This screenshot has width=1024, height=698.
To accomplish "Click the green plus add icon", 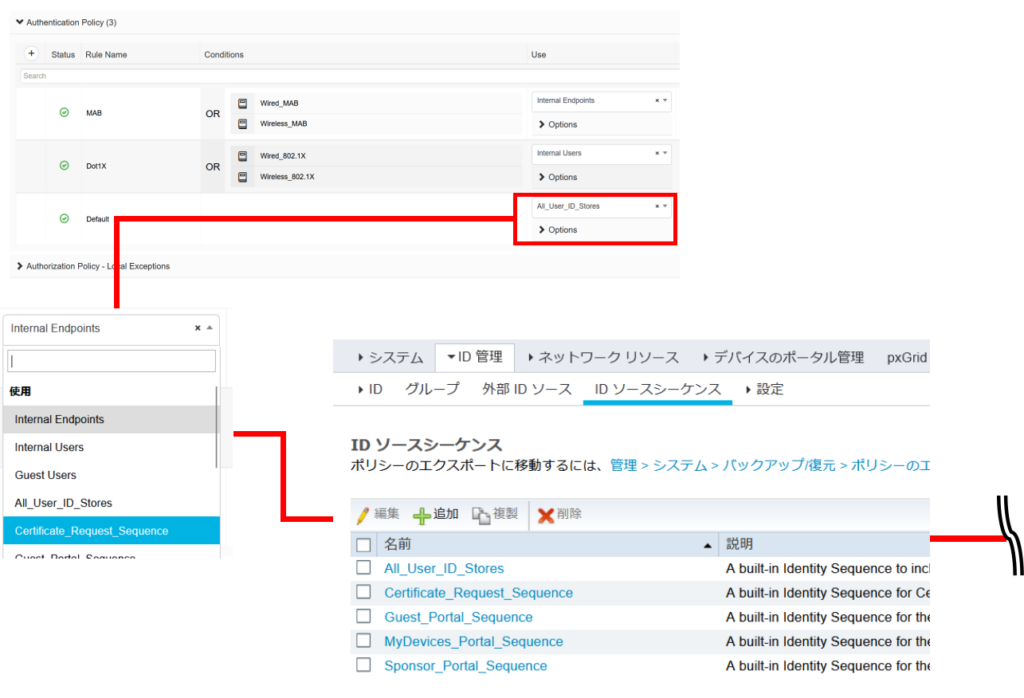I will coord(422,515).
